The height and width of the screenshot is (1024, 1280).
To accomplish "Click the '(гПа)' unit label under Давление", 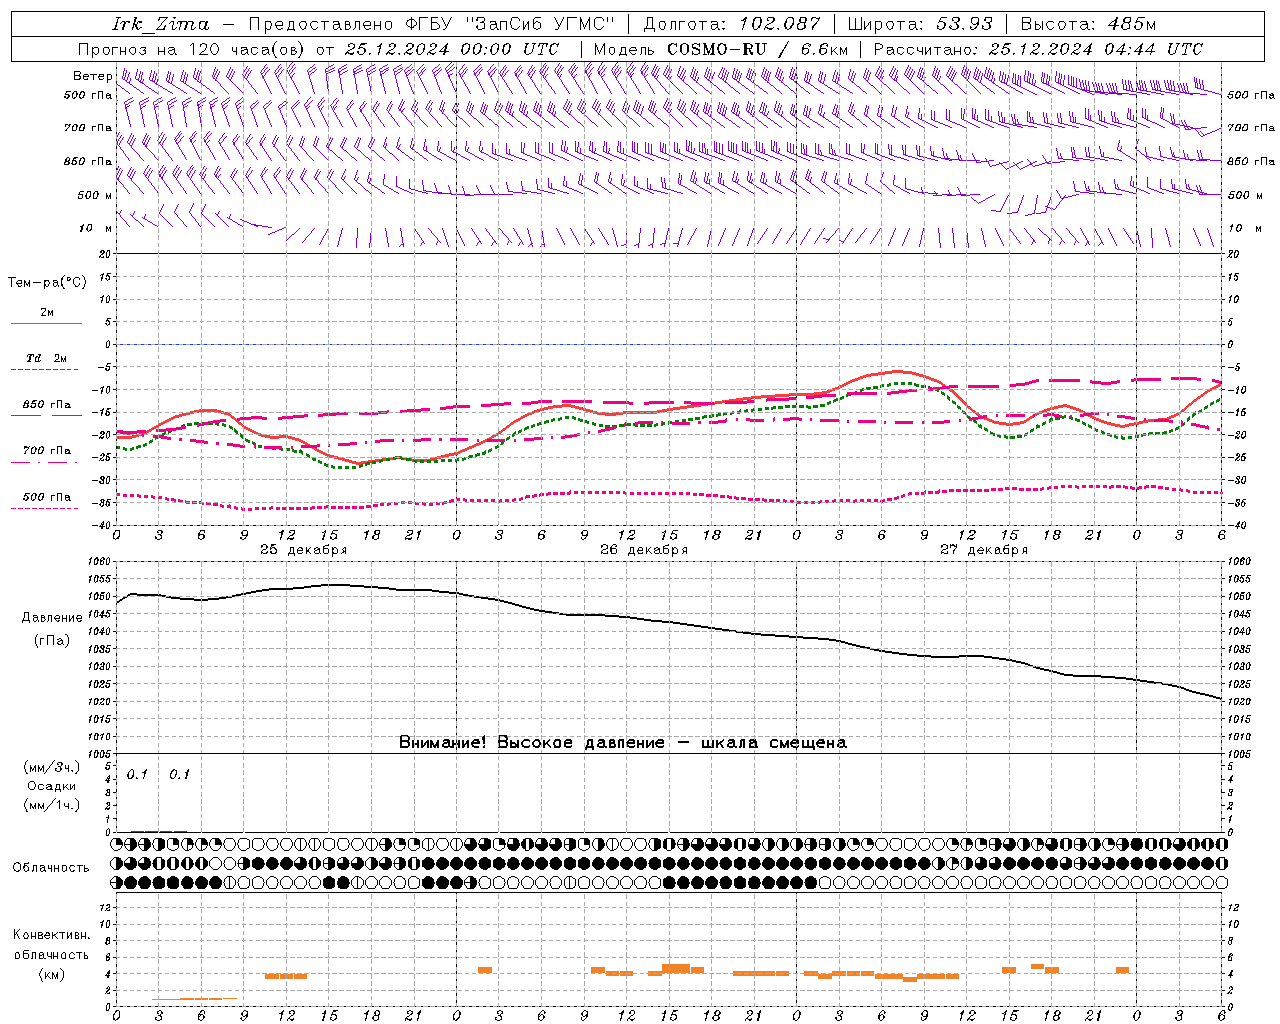I will [x=52, y=640].
